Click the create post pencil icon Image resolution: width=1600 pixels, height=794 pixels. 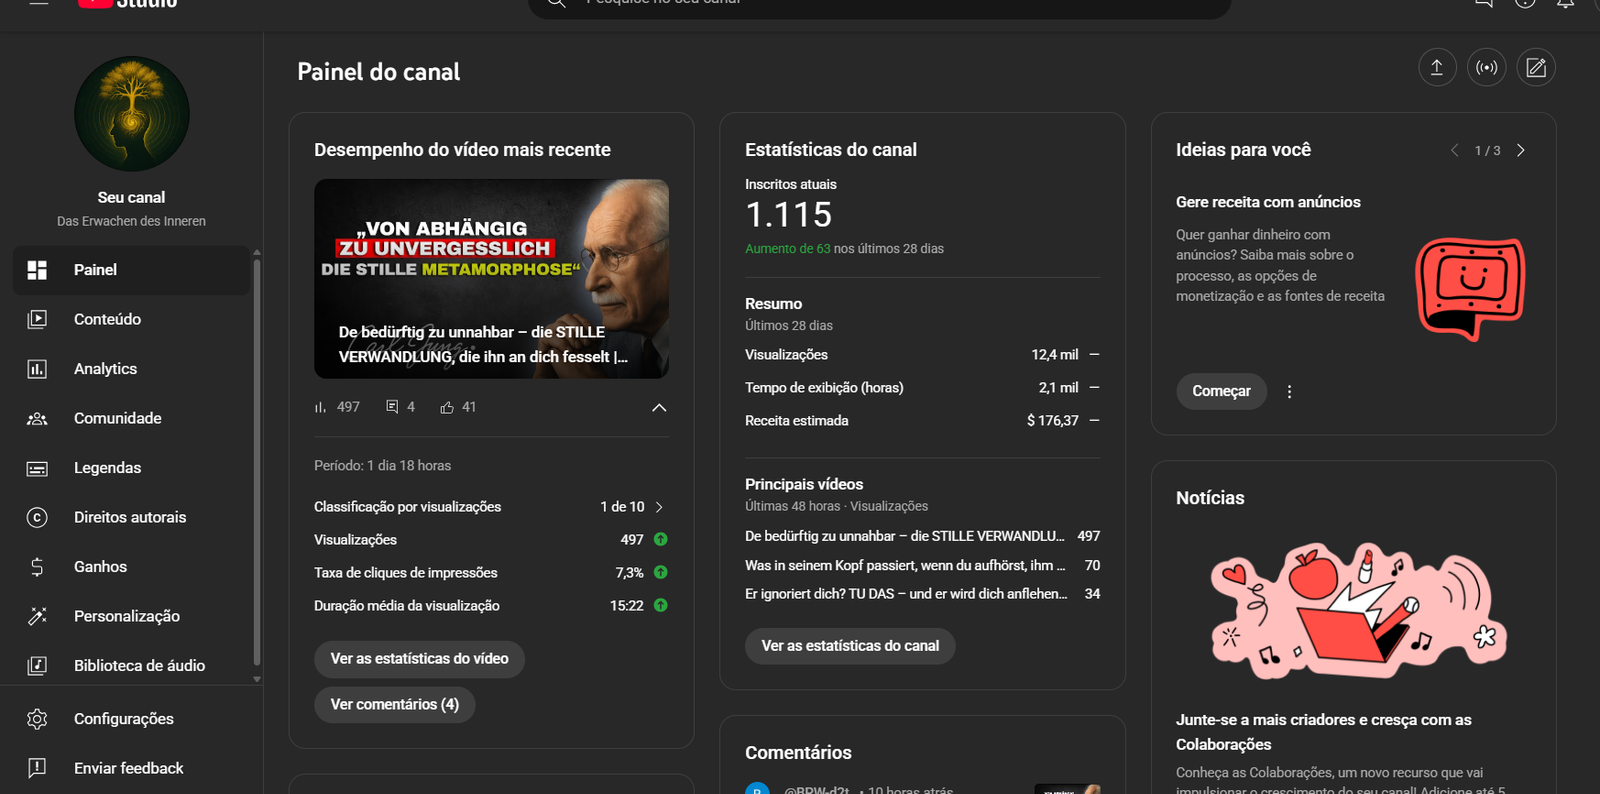(1536, 68)
